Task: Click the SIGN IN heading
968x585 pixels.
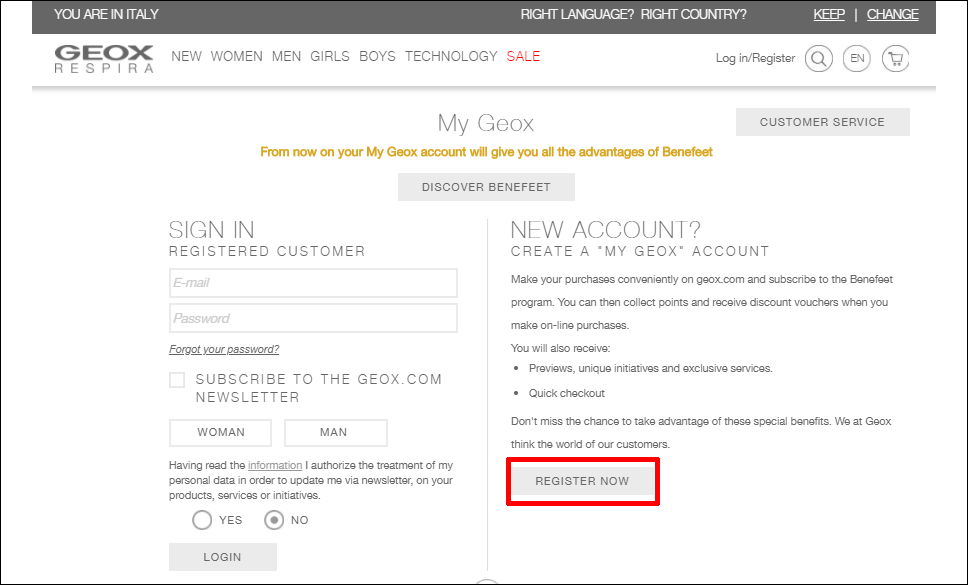Action: 212,230
